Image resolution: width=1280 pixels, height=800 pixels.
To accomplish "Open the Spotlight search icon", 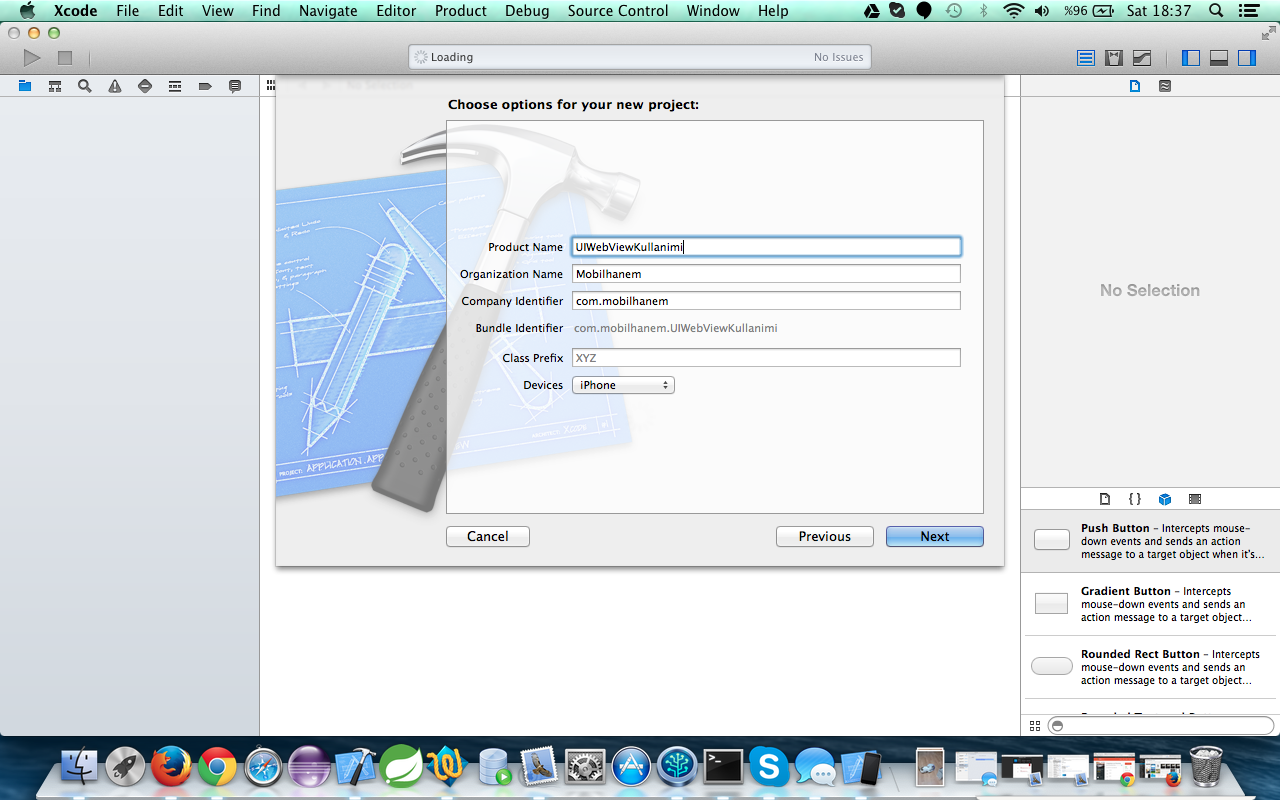I will [x=1216, y=11].
